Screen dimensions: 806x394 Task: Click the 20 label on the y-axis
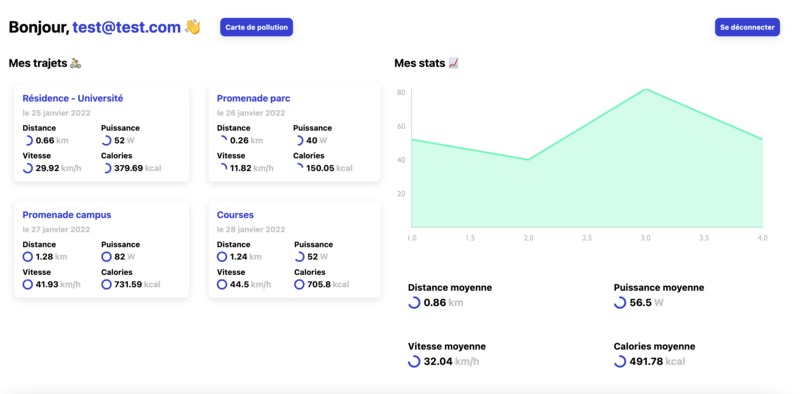point(401,193)
